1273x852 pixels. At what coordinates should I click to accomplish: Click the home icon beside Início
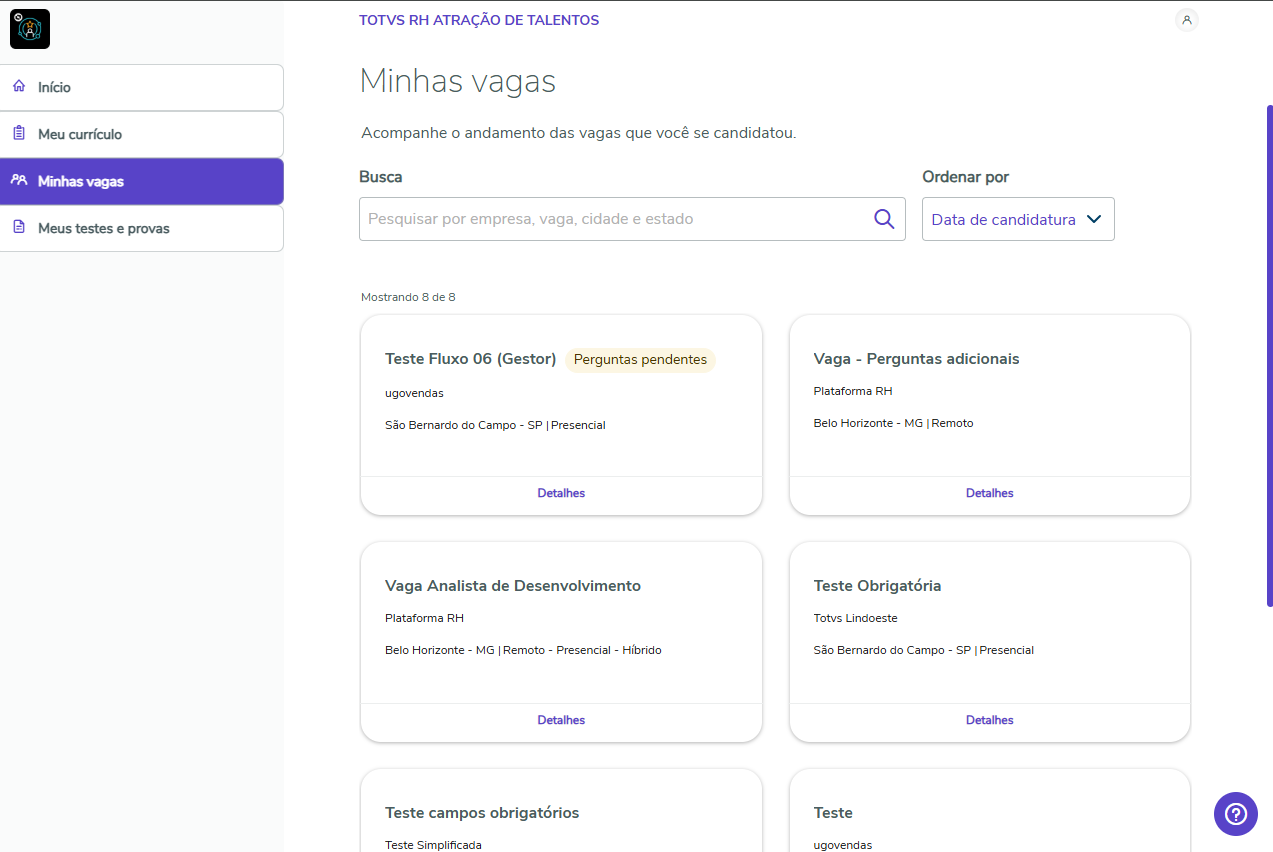click(19, 87)
